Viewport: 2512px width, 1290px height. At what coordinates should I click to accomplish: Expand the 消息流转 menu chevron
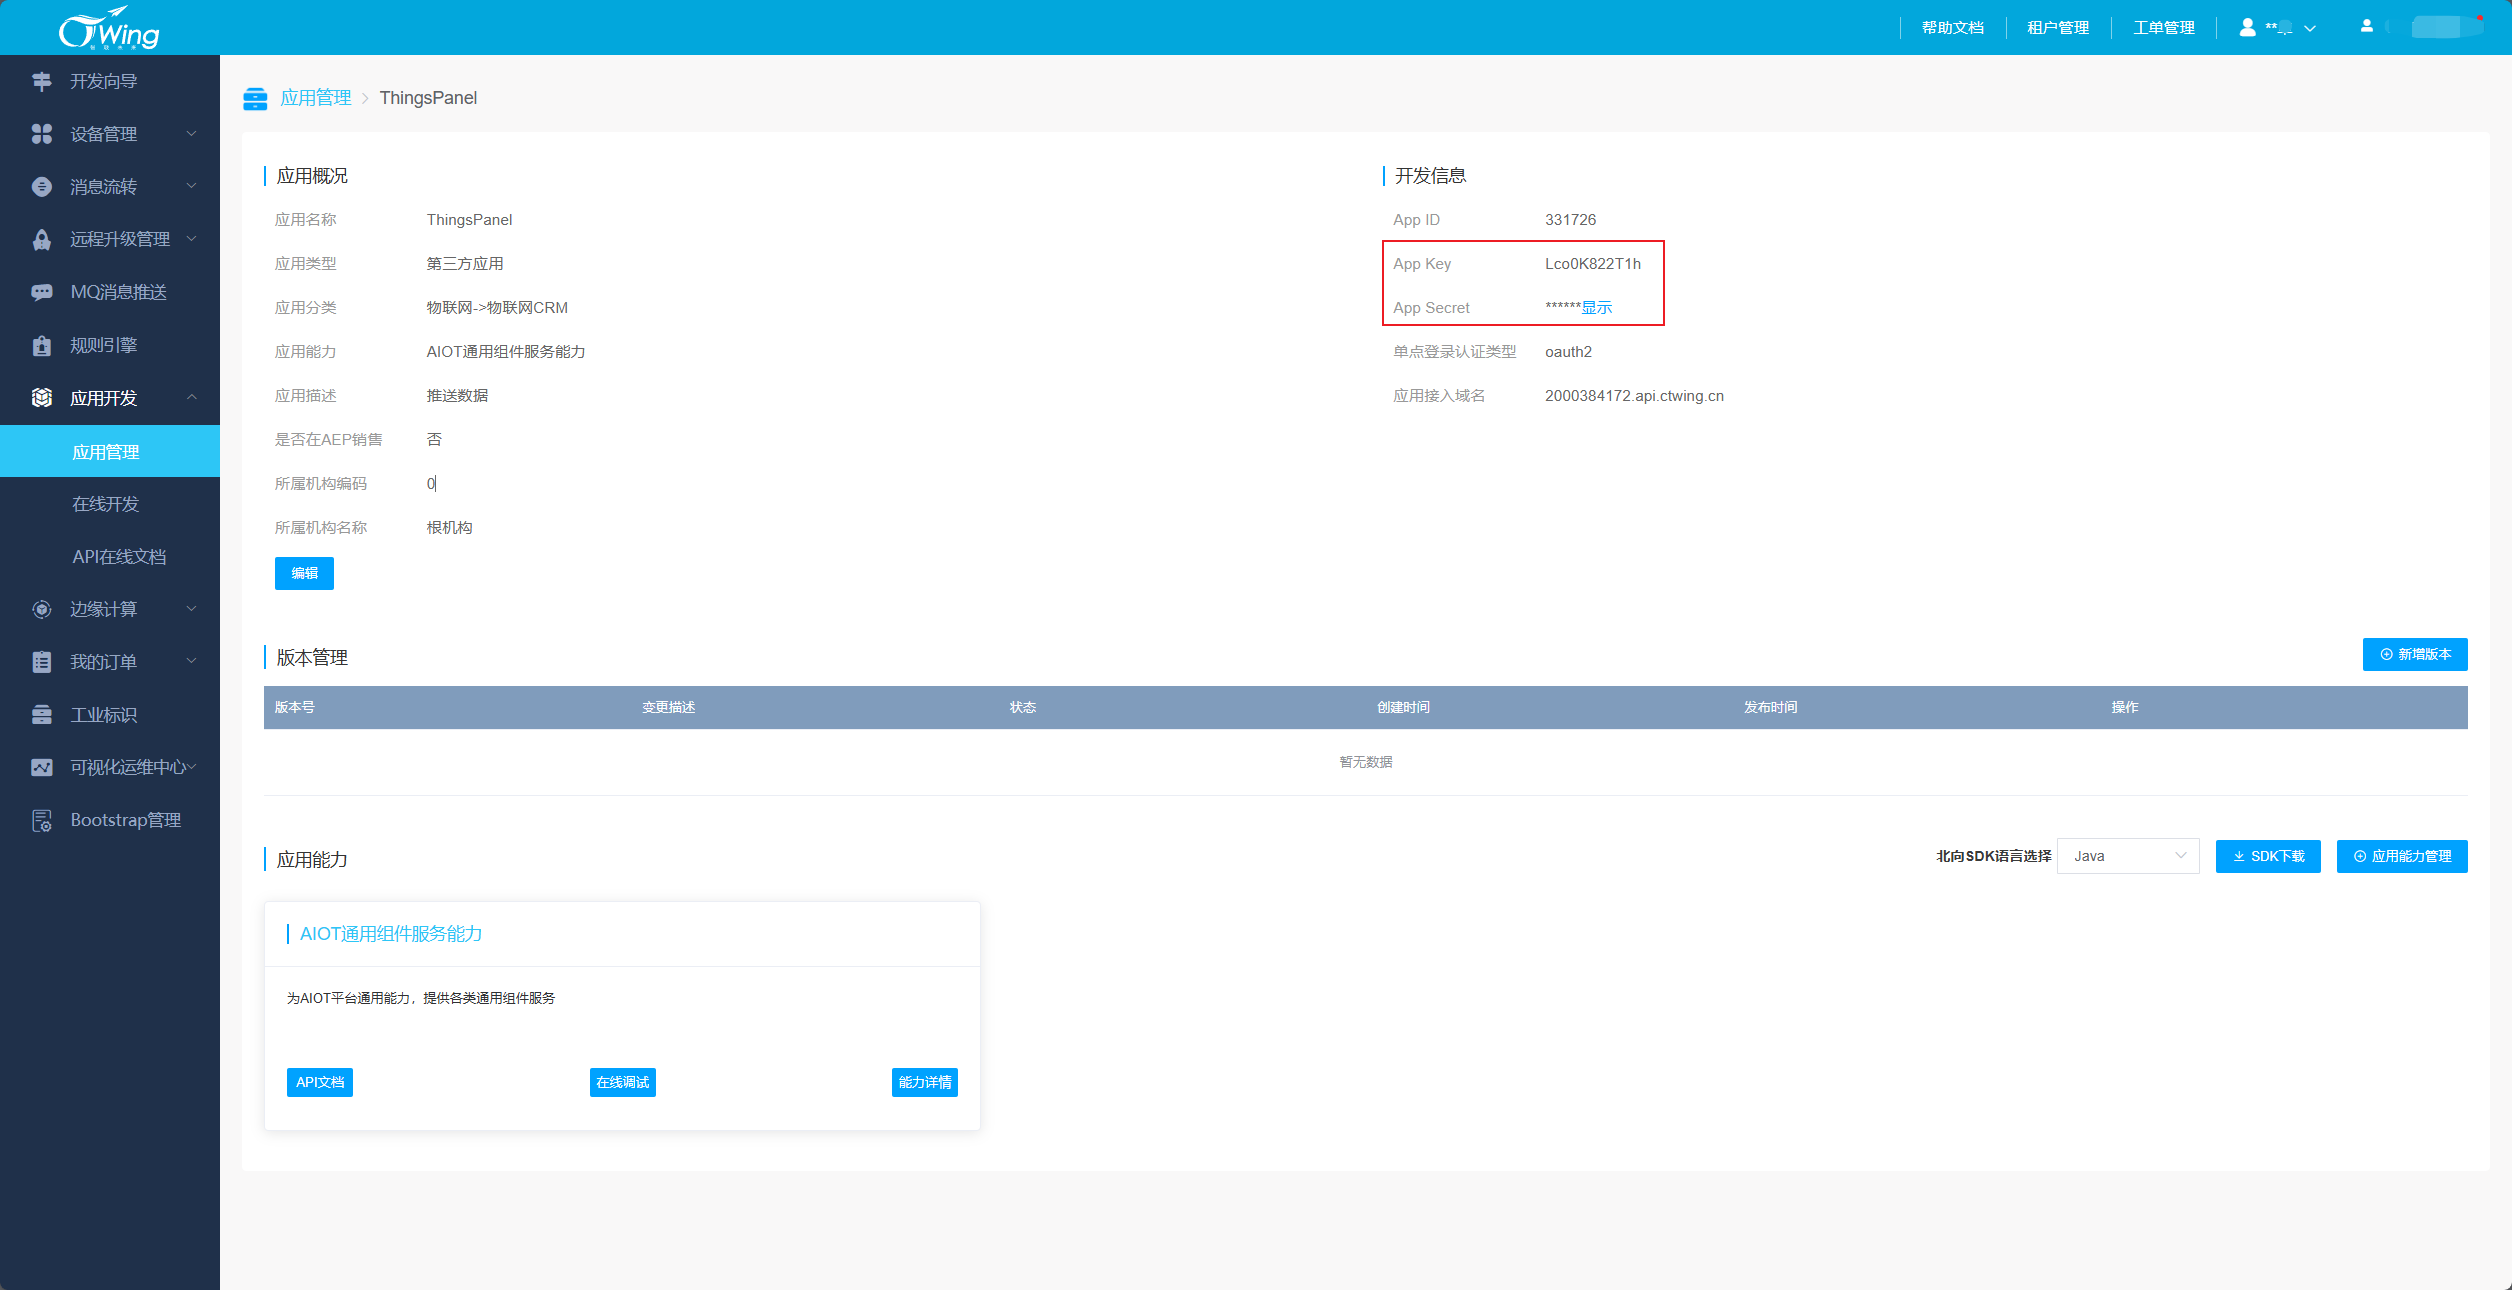192,186
